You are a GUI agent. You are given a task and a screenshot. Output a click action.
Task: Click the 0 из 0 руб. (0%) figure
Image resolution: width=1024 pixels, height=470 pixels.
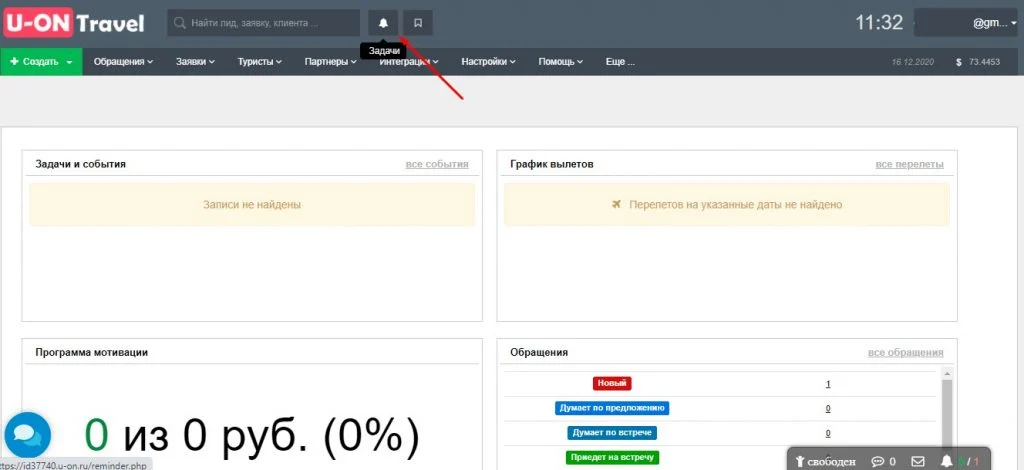point(252,435)
